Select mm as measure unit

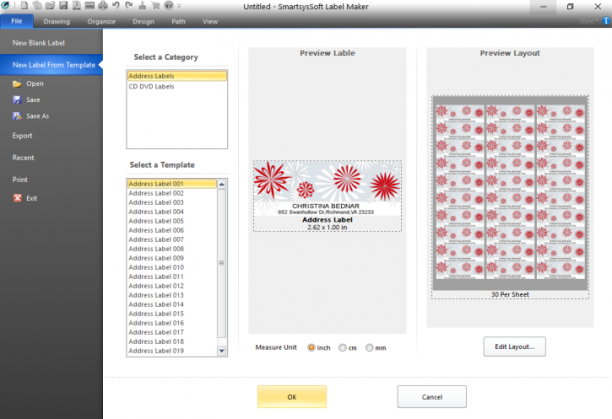pyautogui.click(x=369, y=348)
